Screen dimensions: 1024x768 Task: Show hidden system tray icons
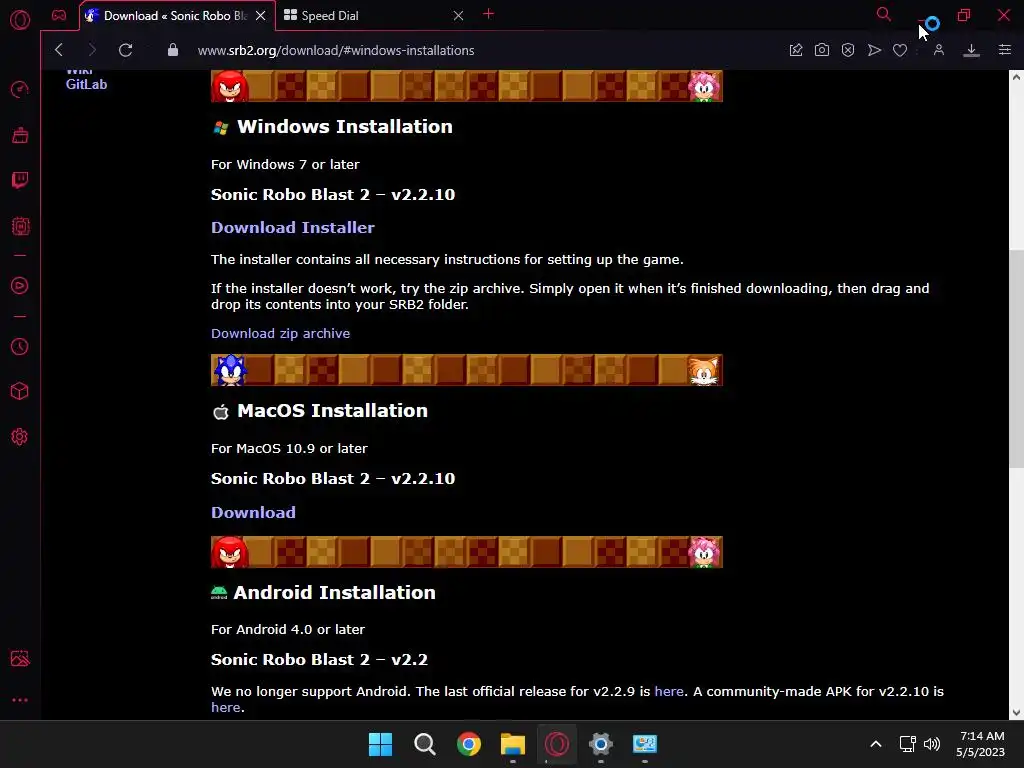pos(876,744)
